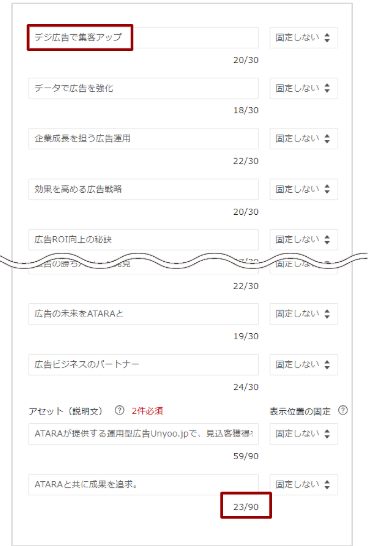Click the データで広告を強化 headline field
369x546 pixels.
(143, 88)
